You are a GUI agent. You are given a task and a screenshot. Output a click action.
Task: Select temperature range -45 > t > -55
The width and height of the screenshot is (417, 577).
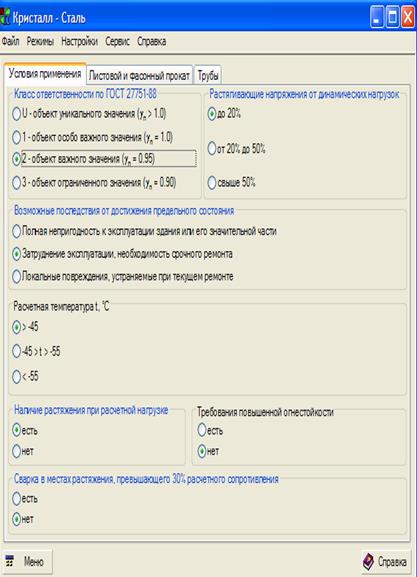(x=16, y=351)
